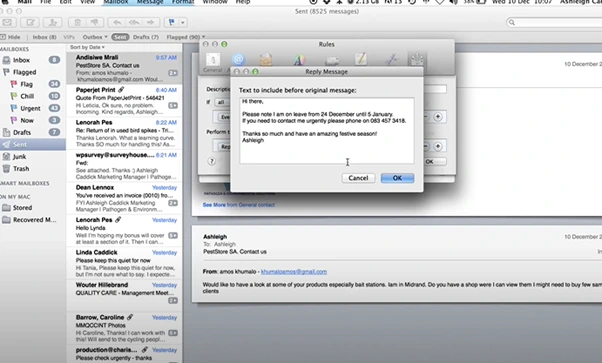The height and width of the screenshot is (363, 602).
Task: Open Viewing preferences icon
Action: click(332, 61)
